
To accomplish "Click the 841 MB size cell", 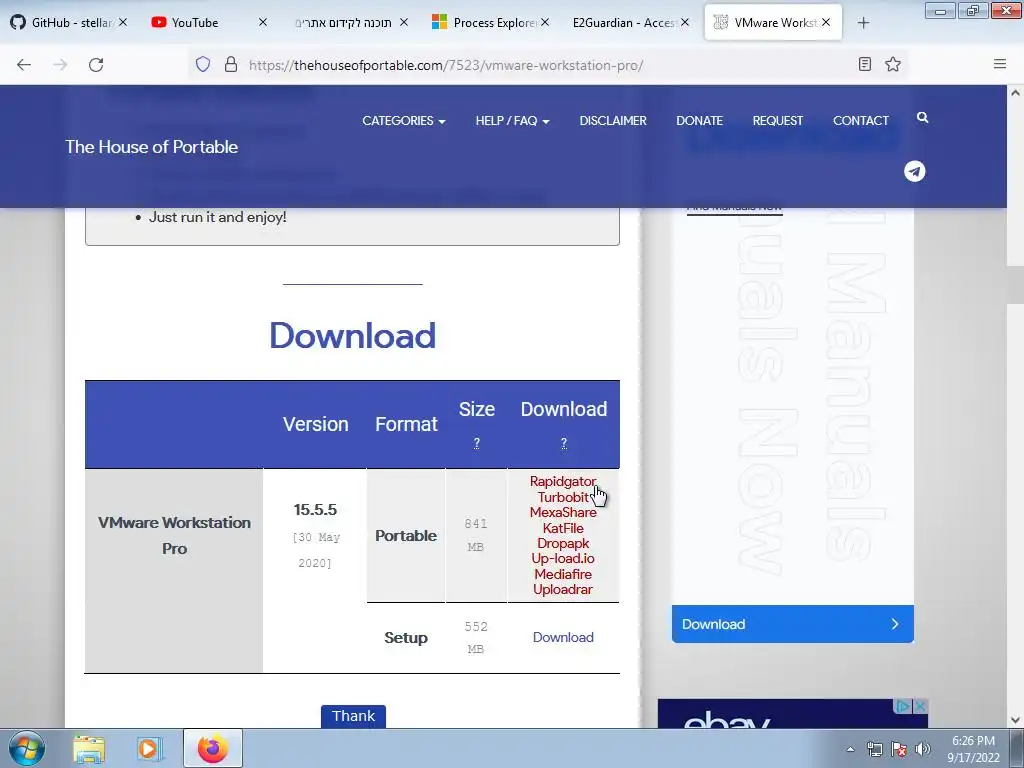I will click(x=476, y=535).
